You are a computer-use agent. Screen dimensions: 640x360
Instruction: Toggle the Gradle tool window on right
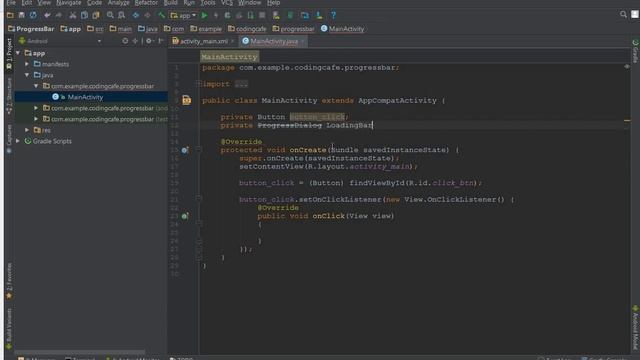635,51
